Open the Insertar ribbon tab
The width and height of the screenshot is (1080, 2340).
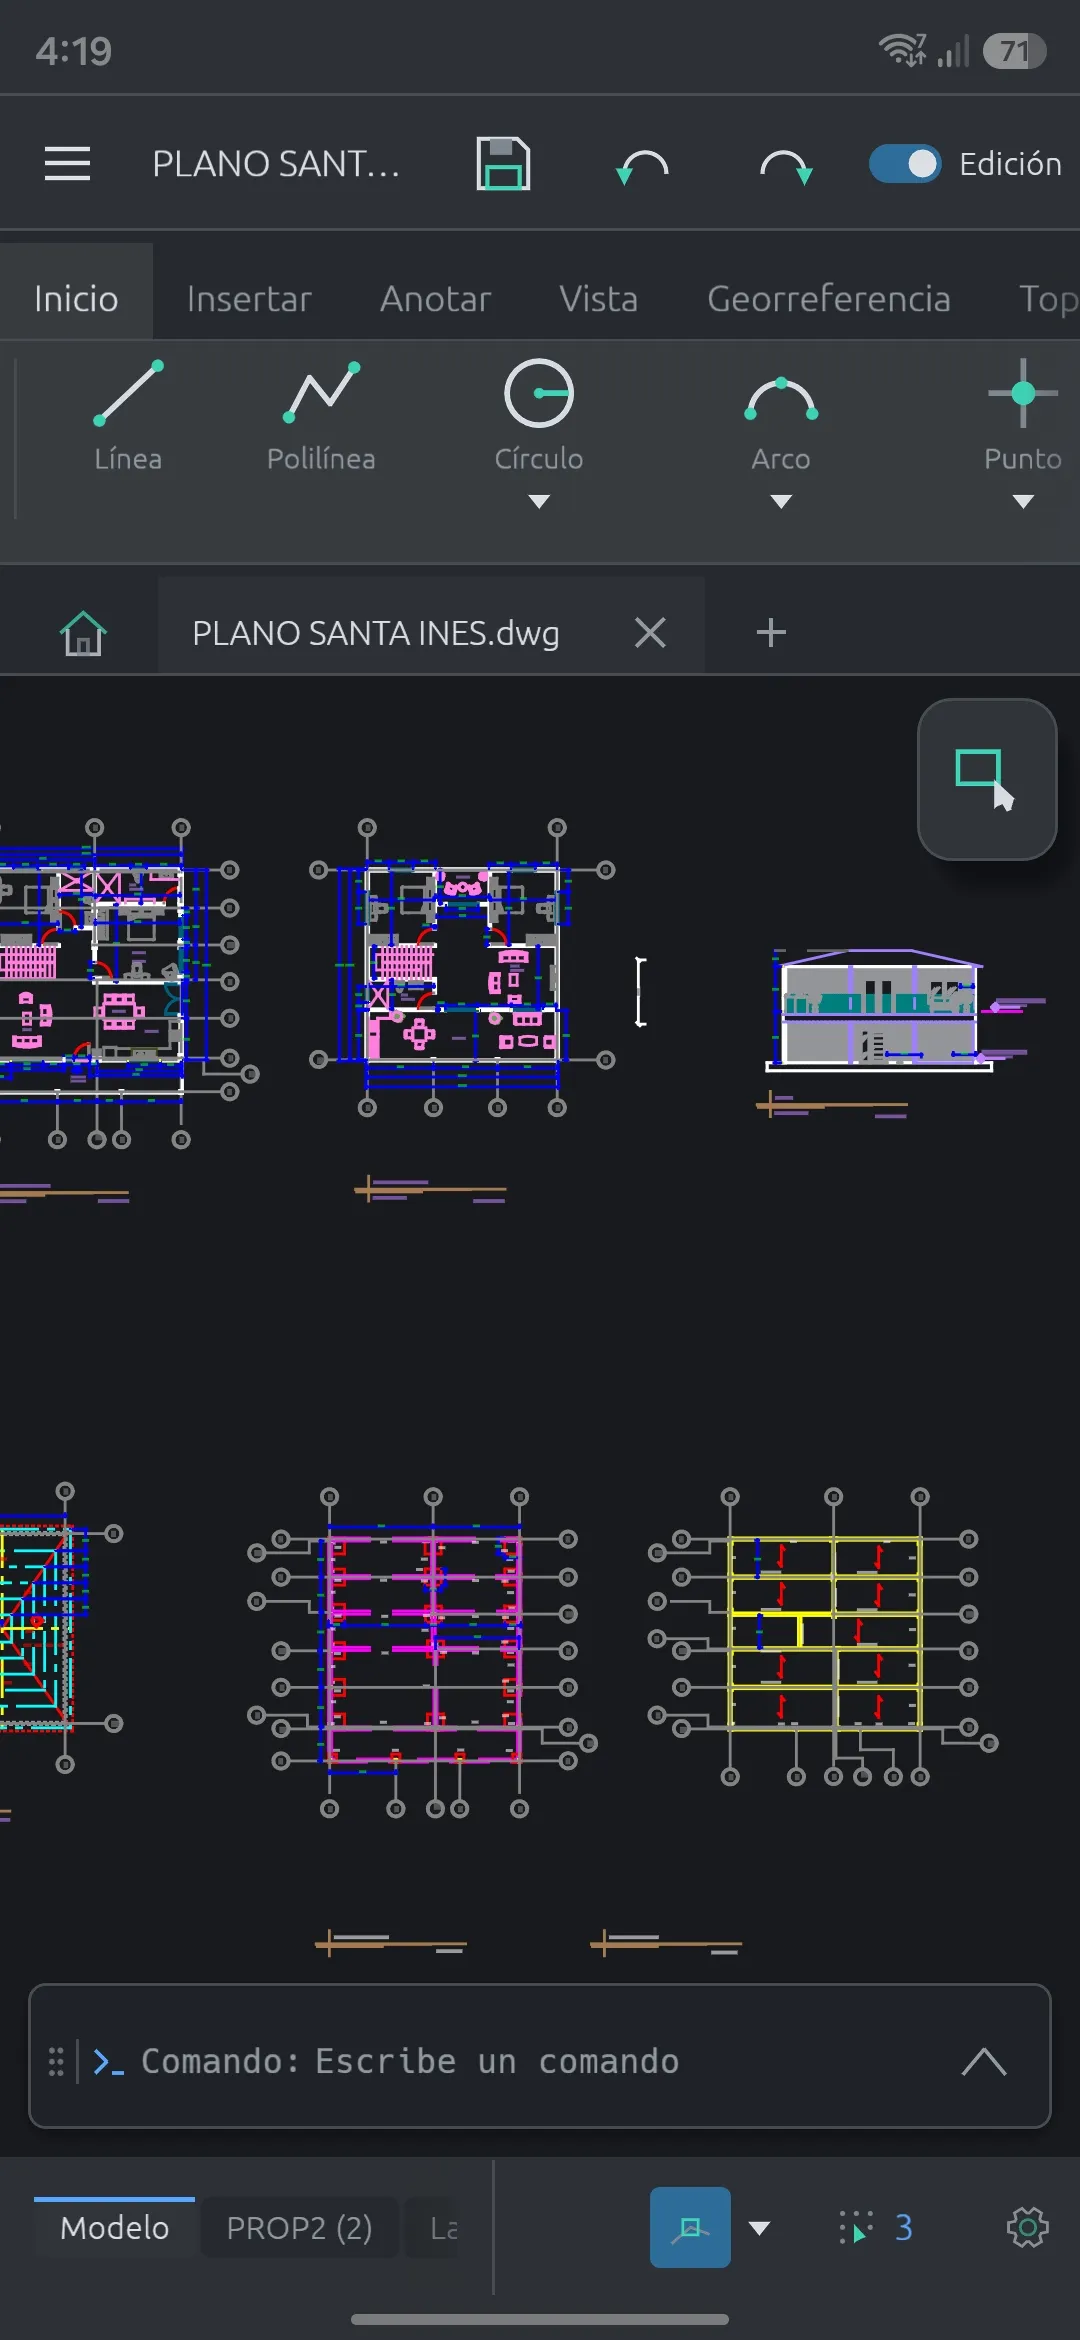(249, 298)
